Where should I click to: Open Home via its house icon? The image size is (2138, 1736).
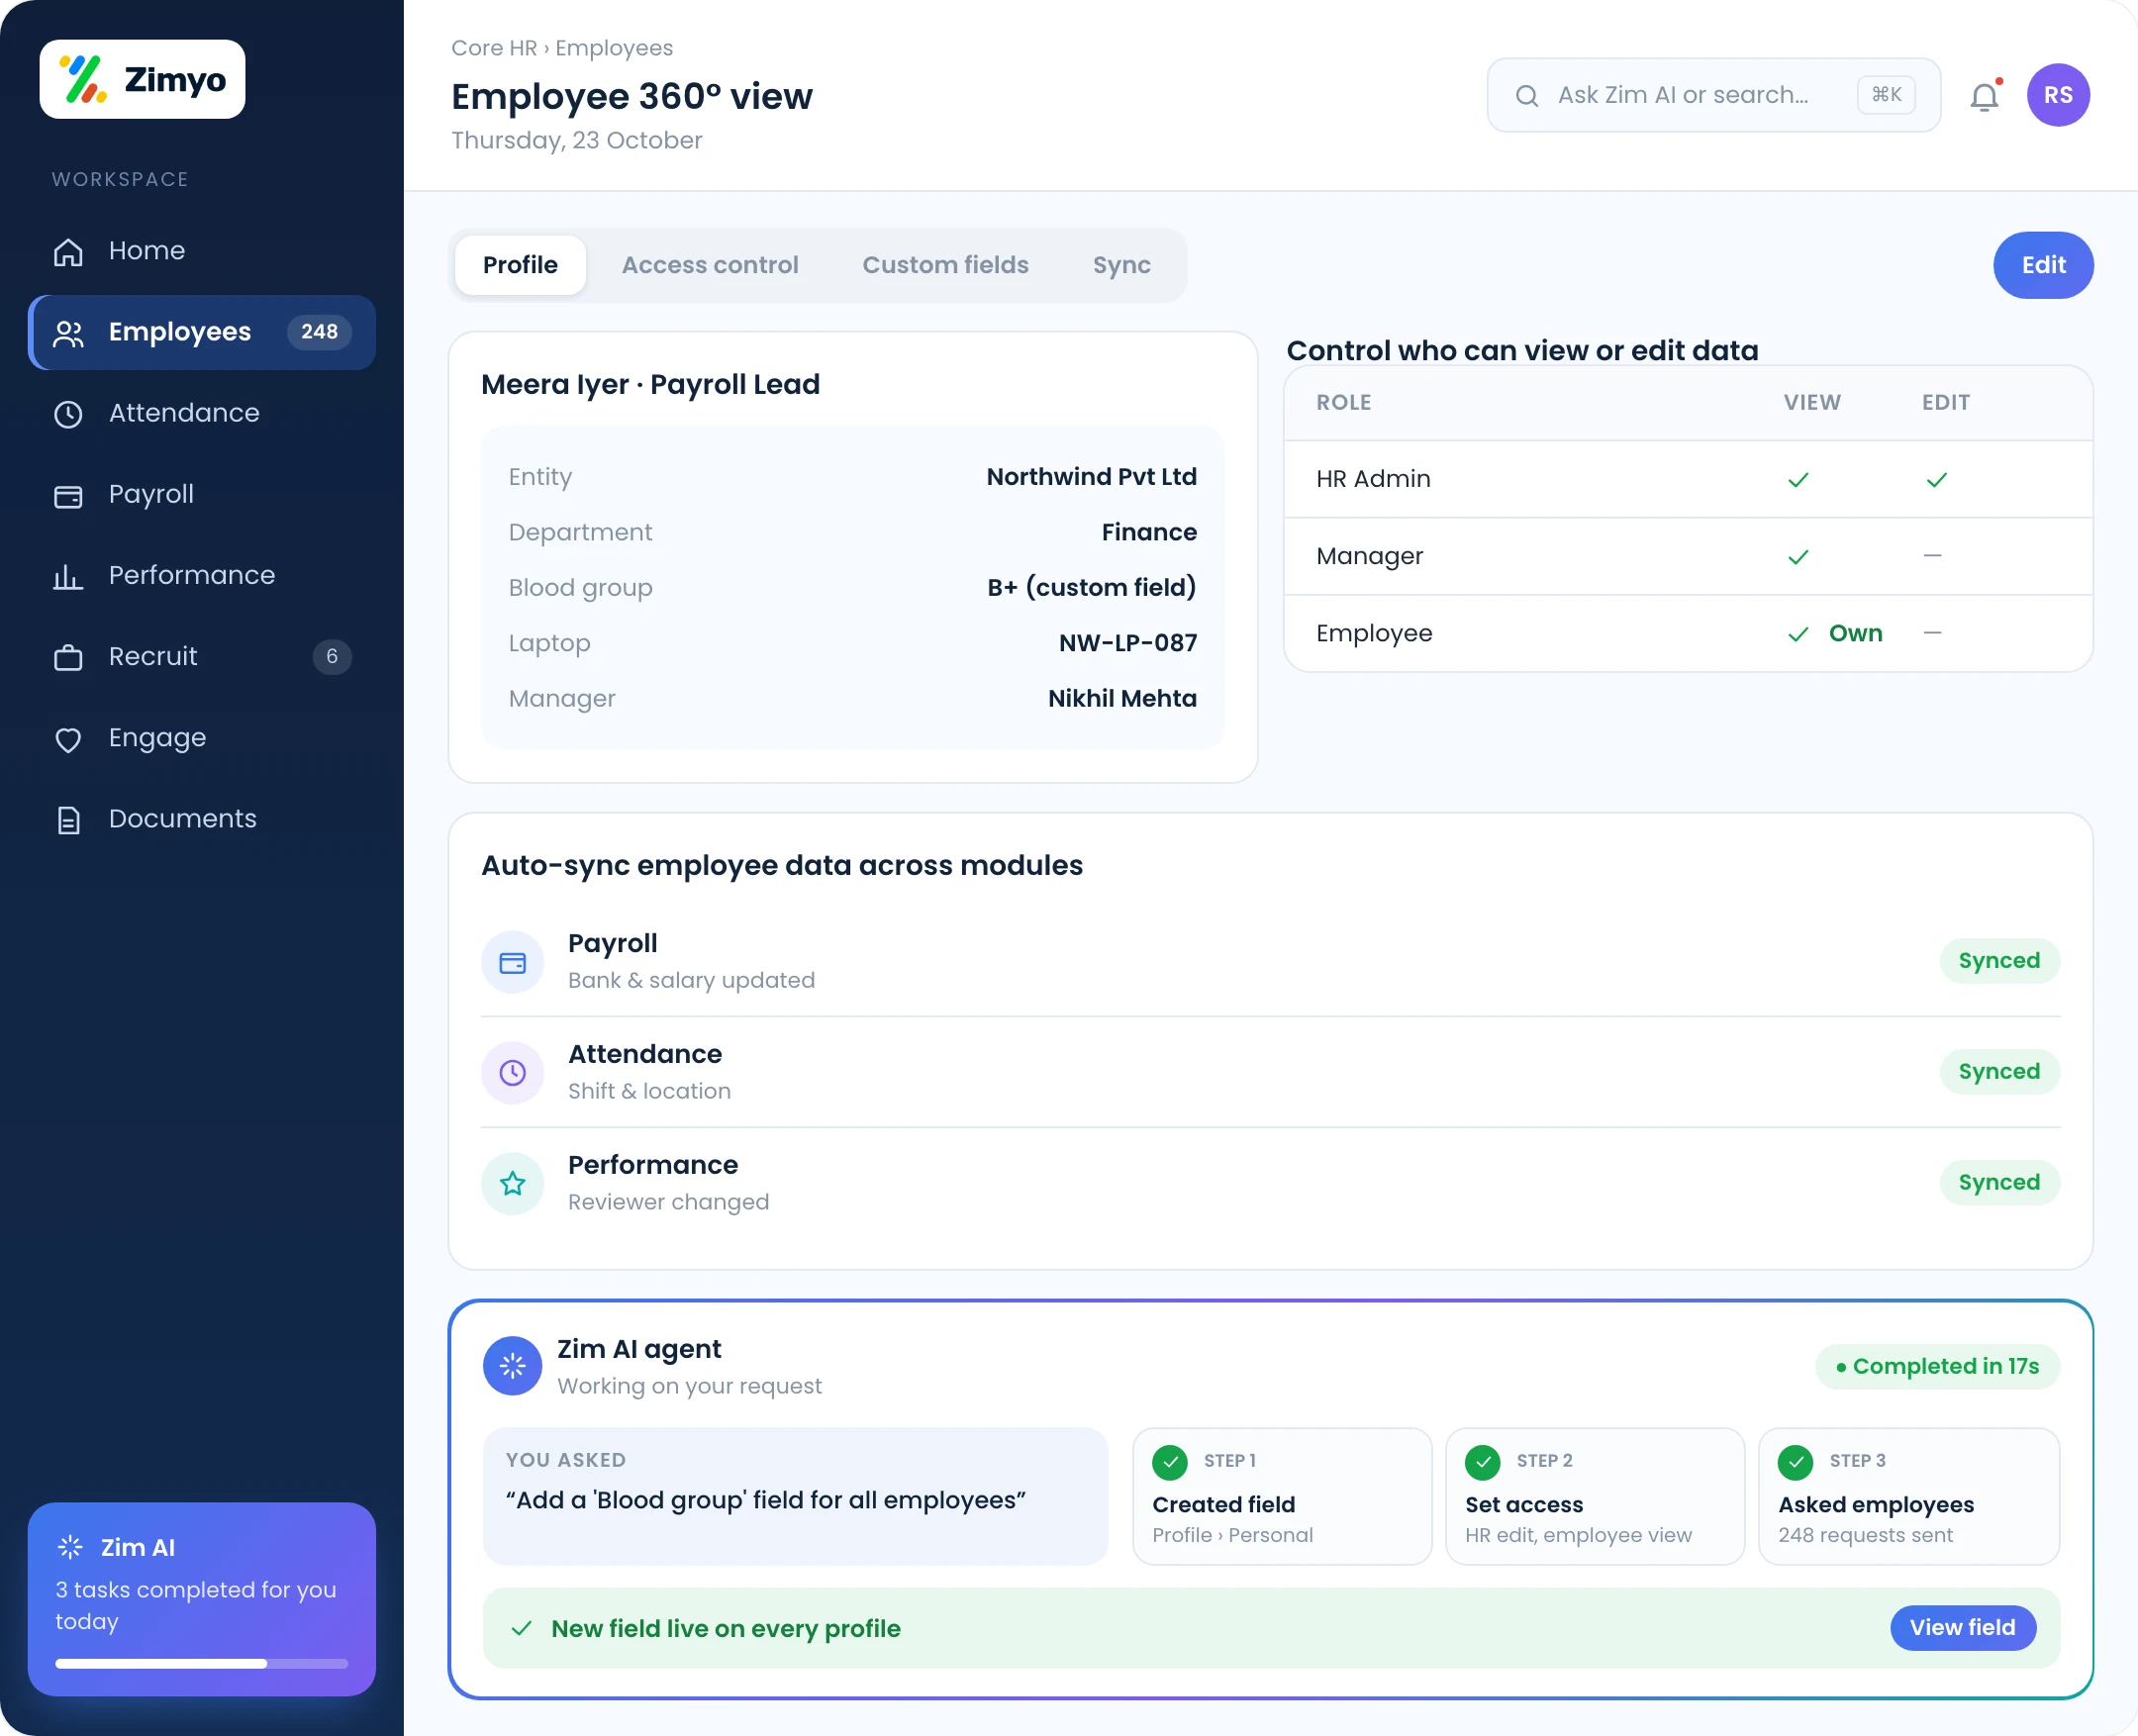[68, 252]
